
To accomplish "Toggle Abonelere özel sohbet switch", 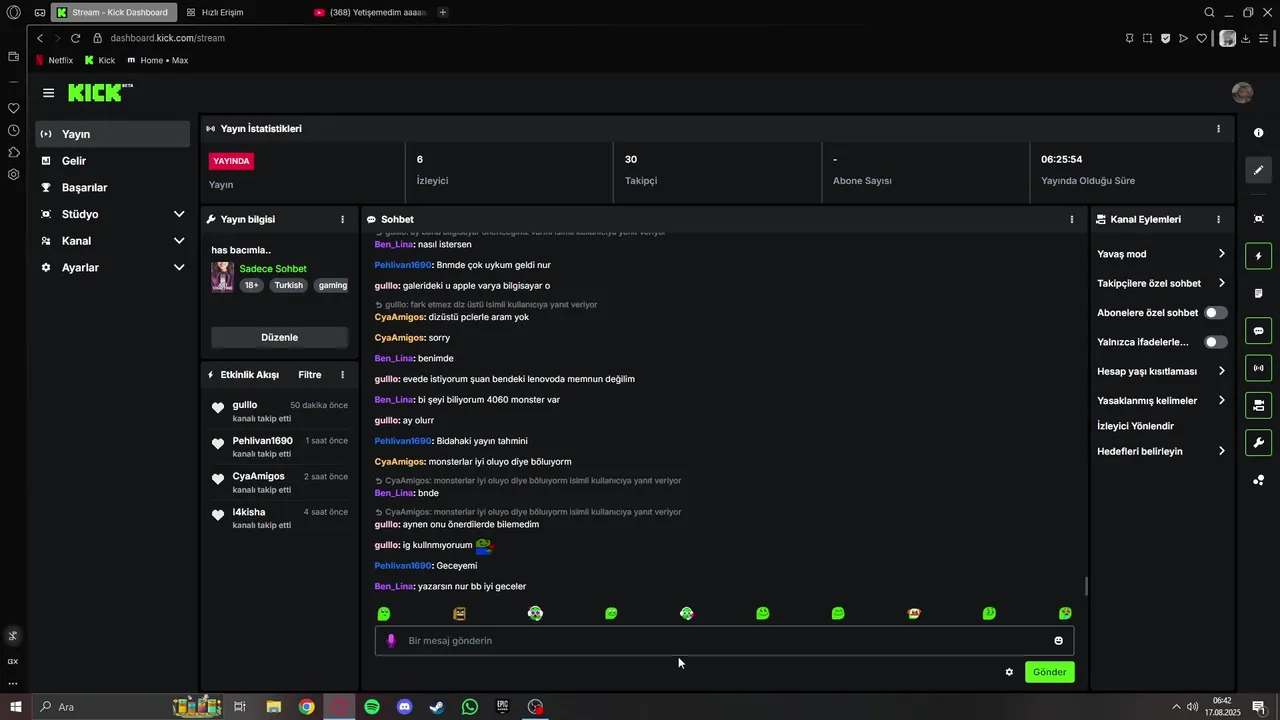I will pyautogui.click(x=1216, y=313).
